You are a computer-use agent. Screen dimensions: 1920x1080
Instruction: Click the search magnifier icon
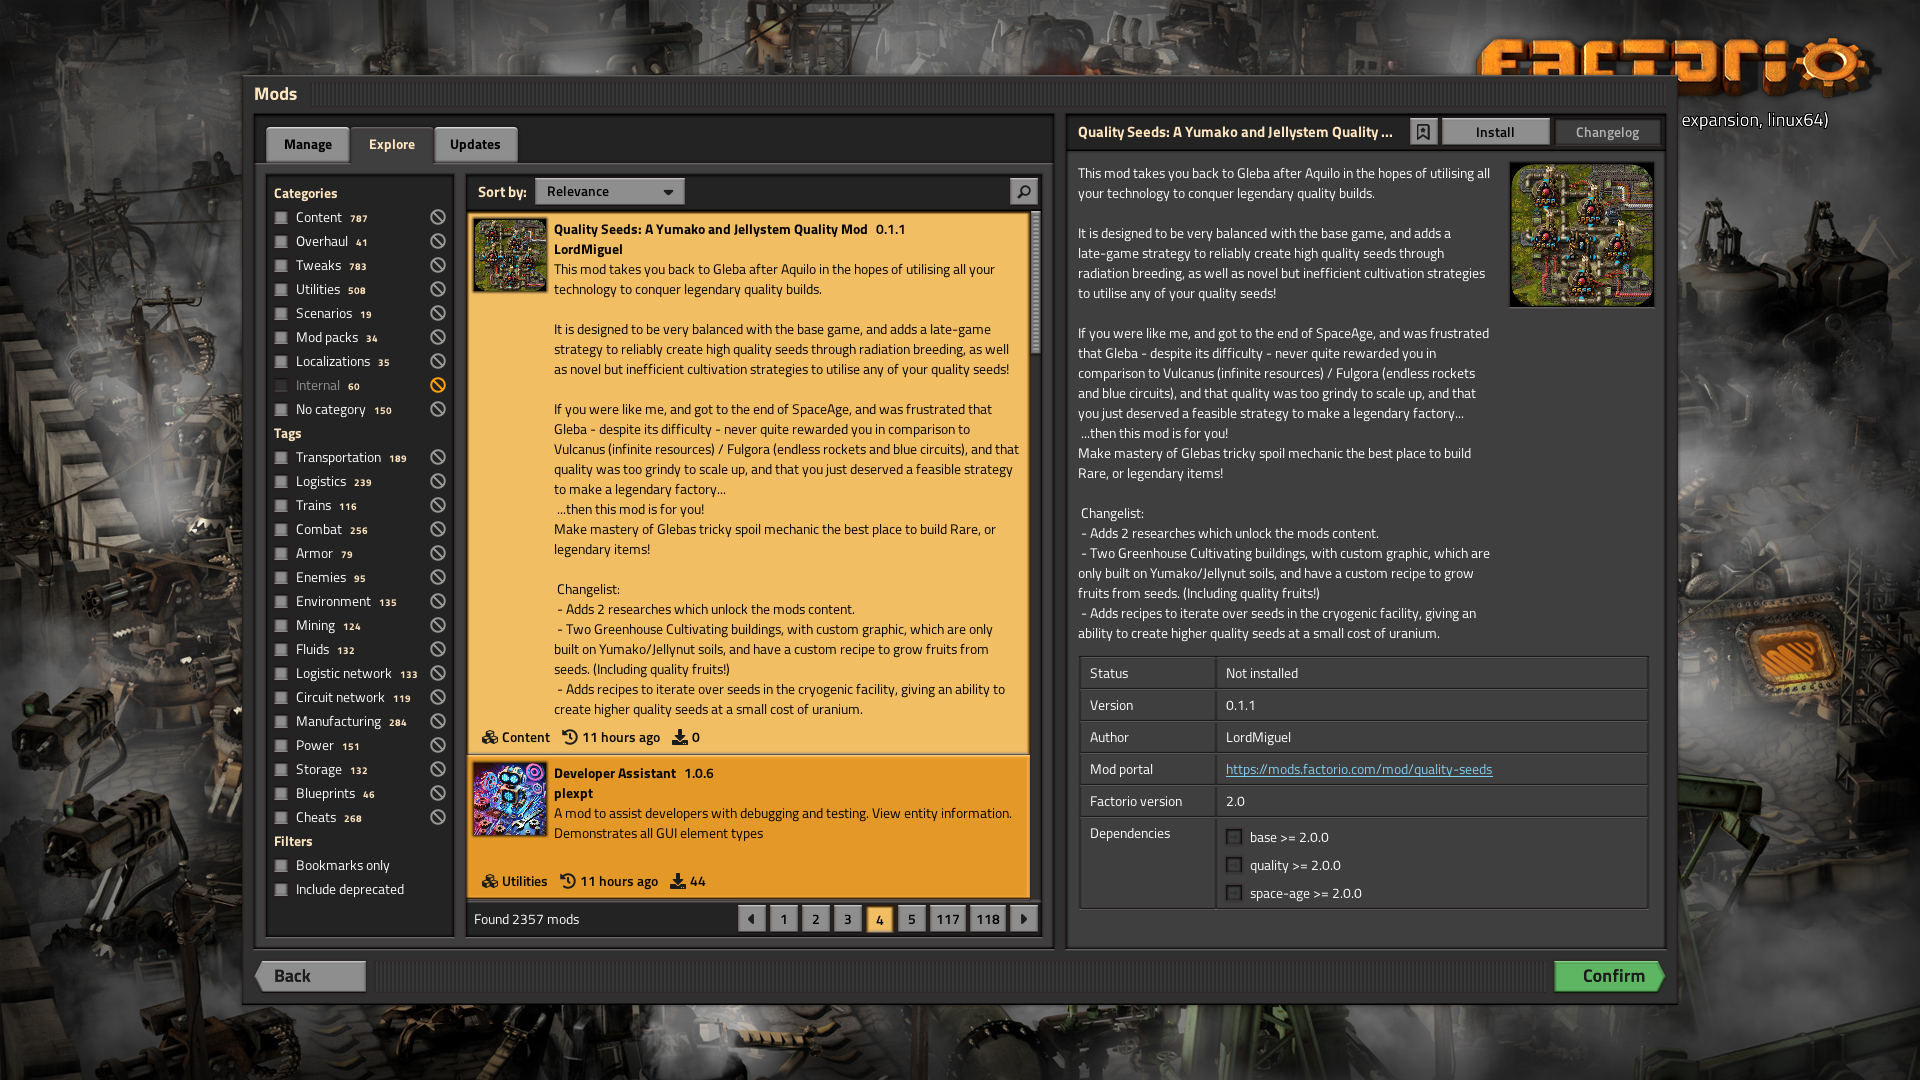tap(1023, 191)
